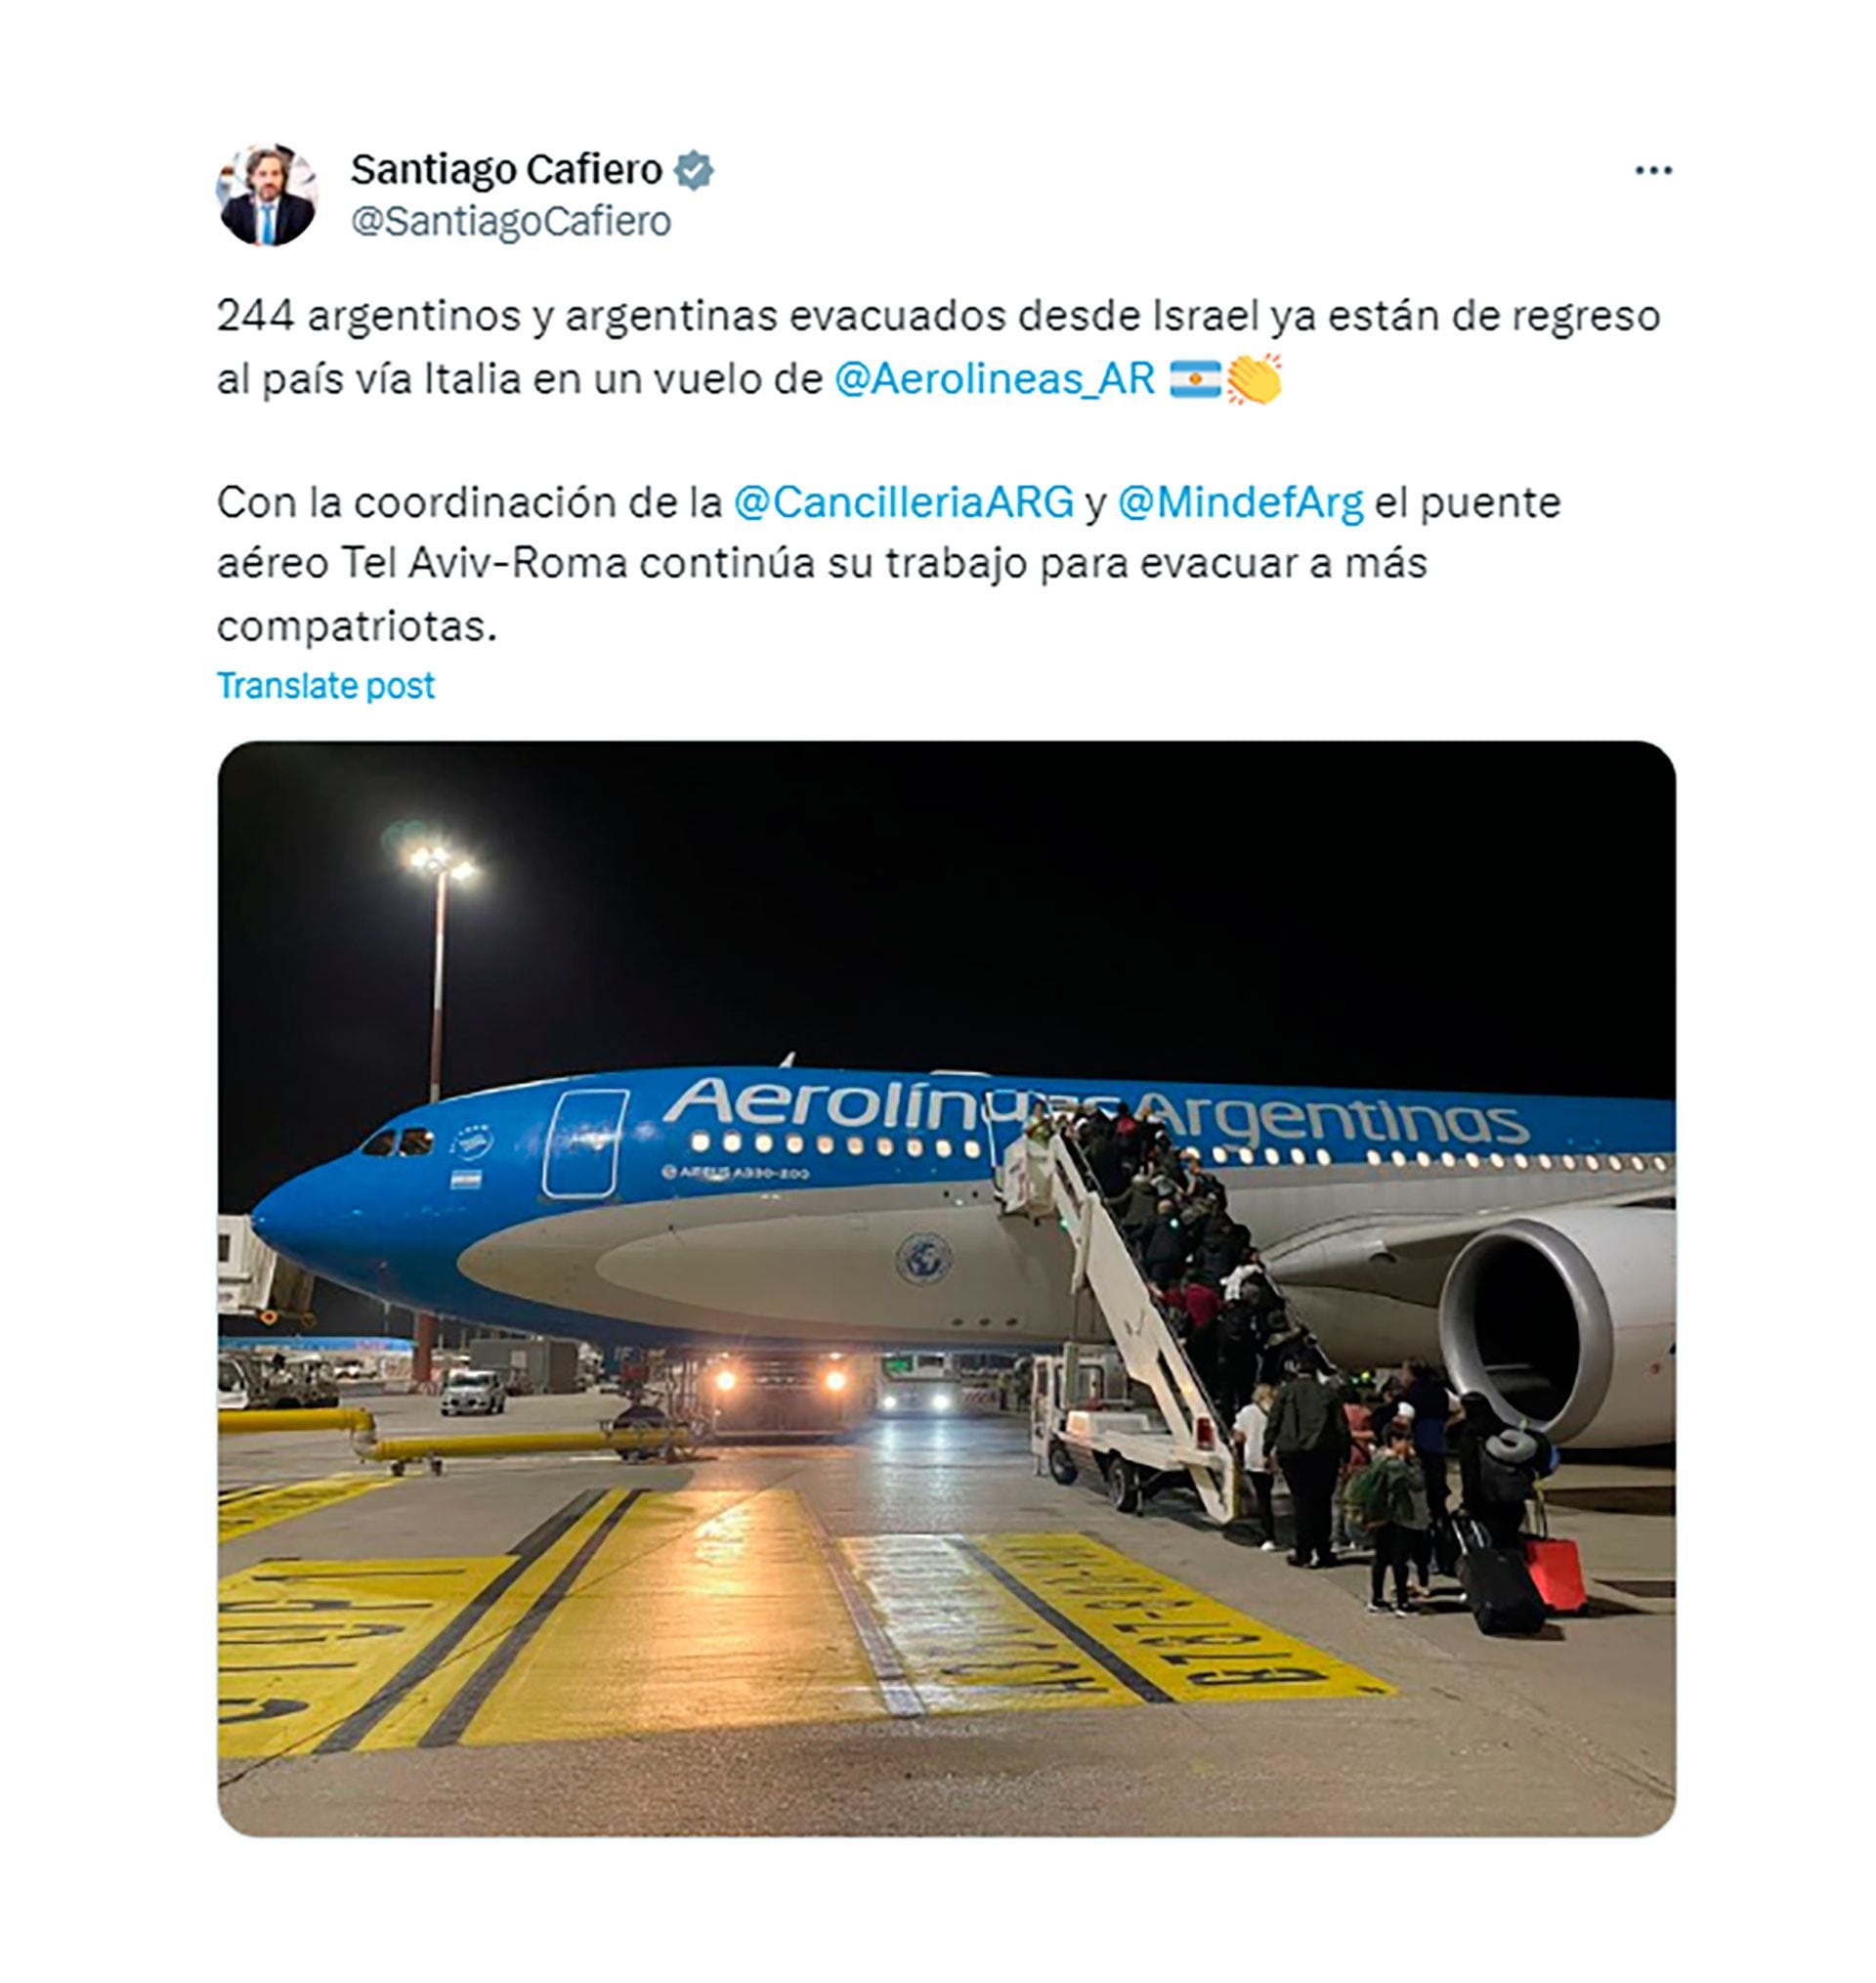Viewport: 1876px width, 1983px height.
Task: Click Translate post
Action: pyautogui.click(x=326, y=686)
